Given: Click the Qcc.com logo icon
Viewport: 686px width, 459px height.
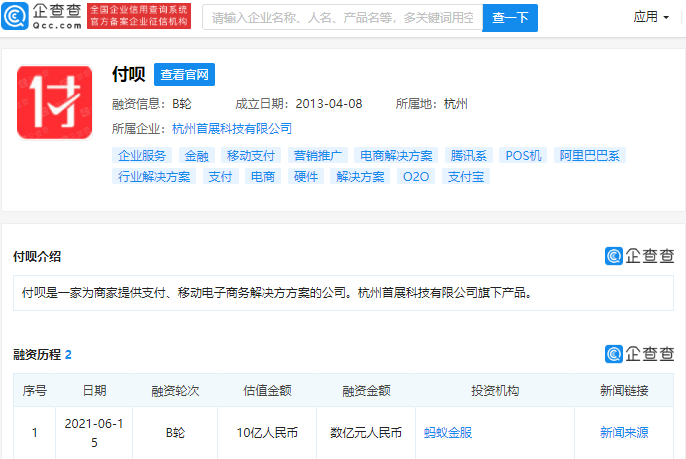Looking at the screenshot, I should click(15, 16).
